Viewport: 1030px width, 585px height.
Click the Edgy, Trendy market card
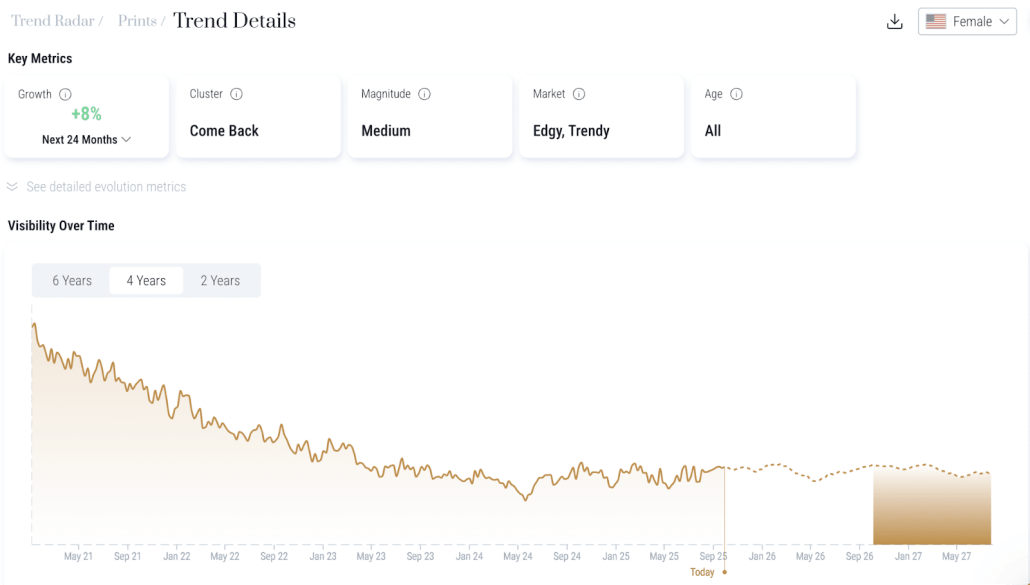click(x=601, y=116)
